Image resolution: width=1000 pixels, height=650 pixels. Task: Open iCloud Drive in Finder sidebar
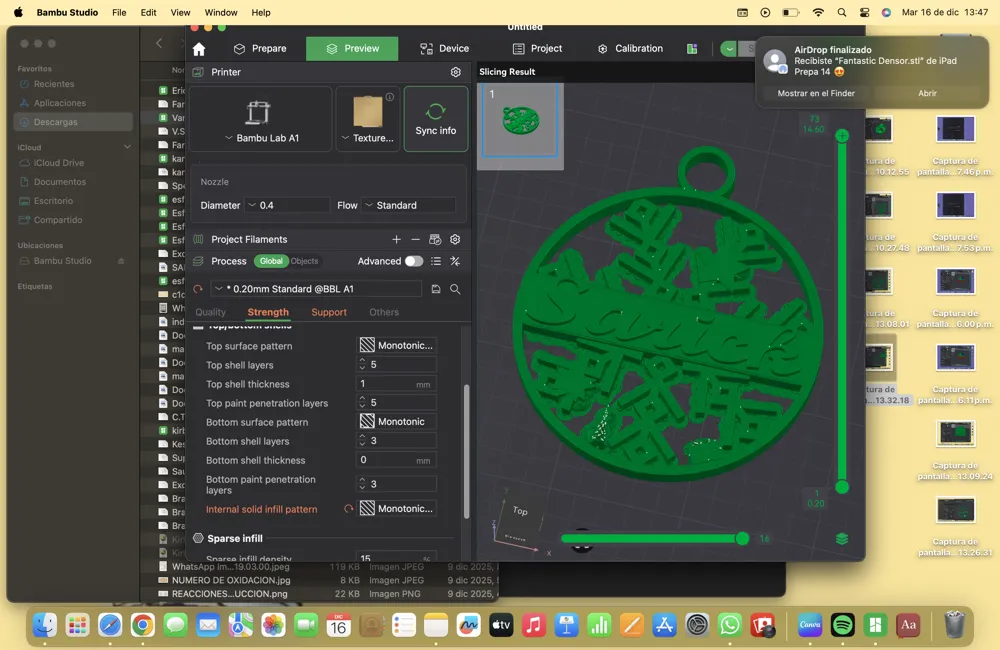tap(59, 163)
